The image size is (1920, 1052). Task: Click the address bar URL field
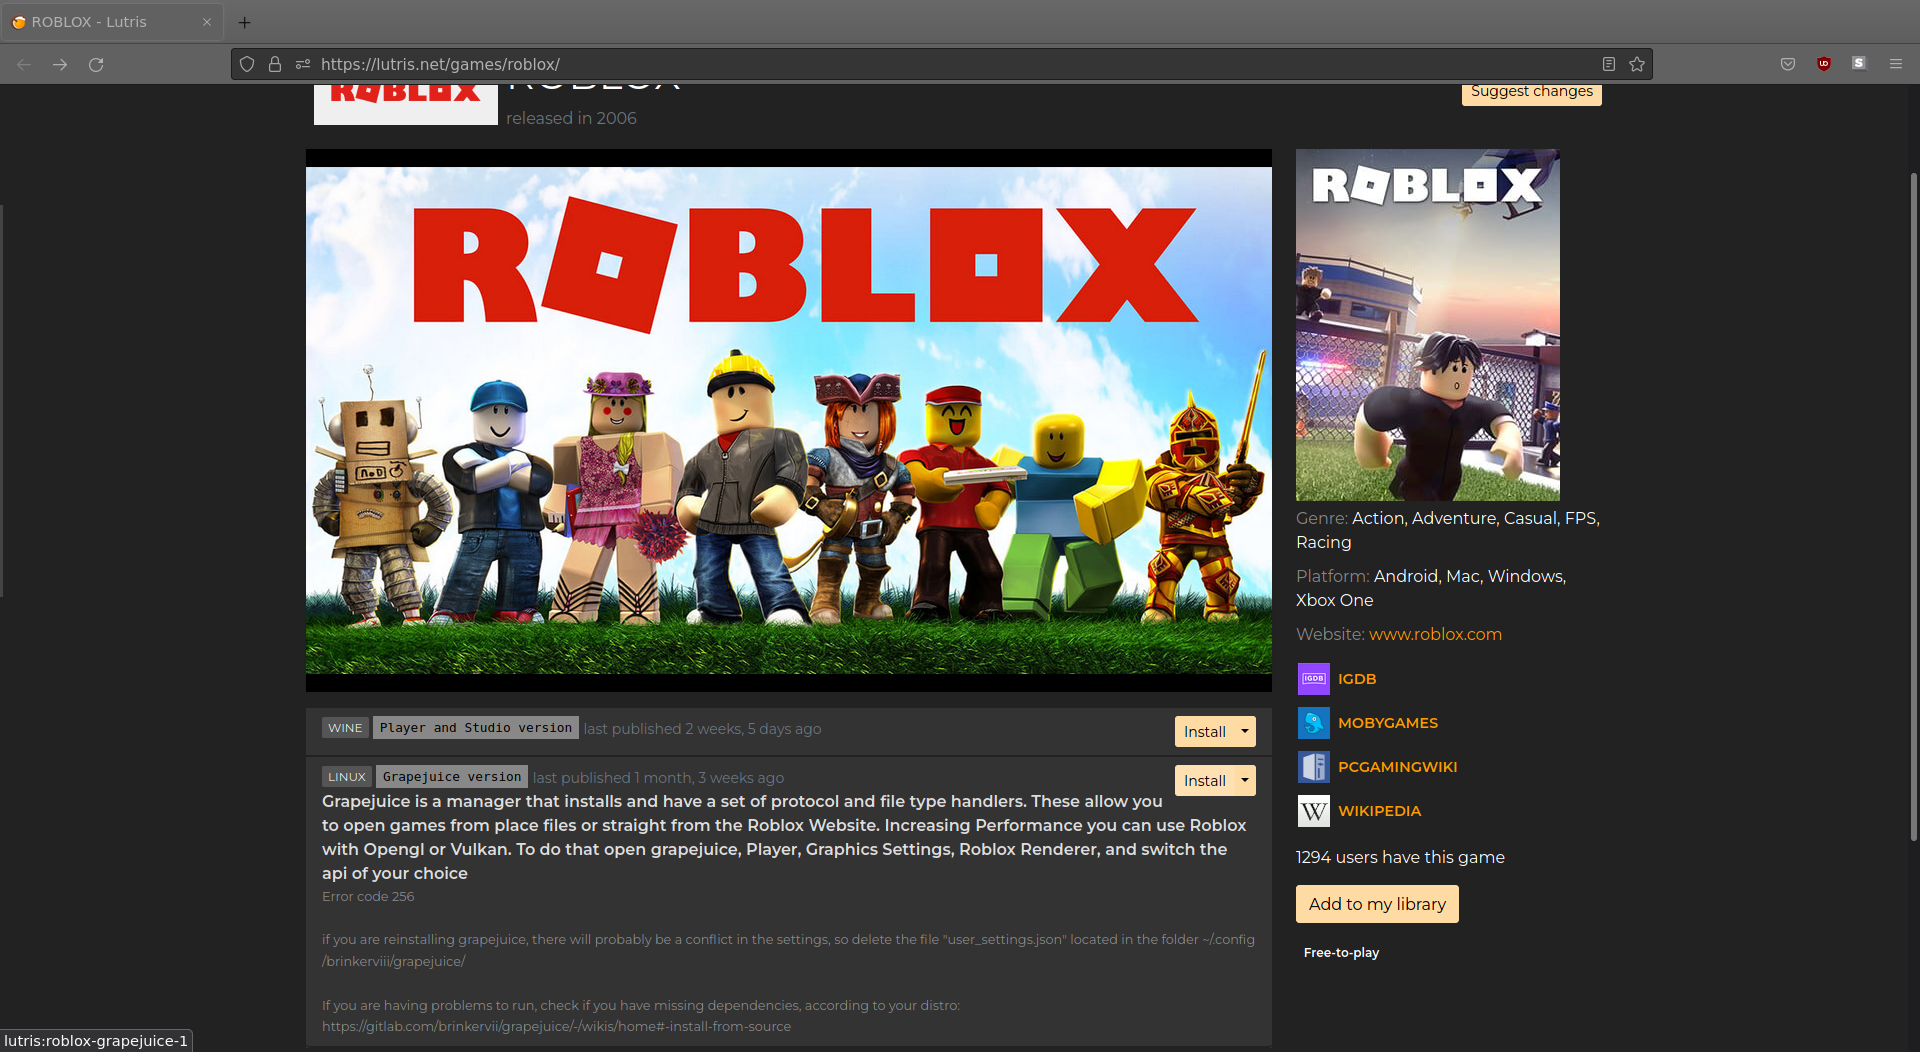(x=940, y=64)
